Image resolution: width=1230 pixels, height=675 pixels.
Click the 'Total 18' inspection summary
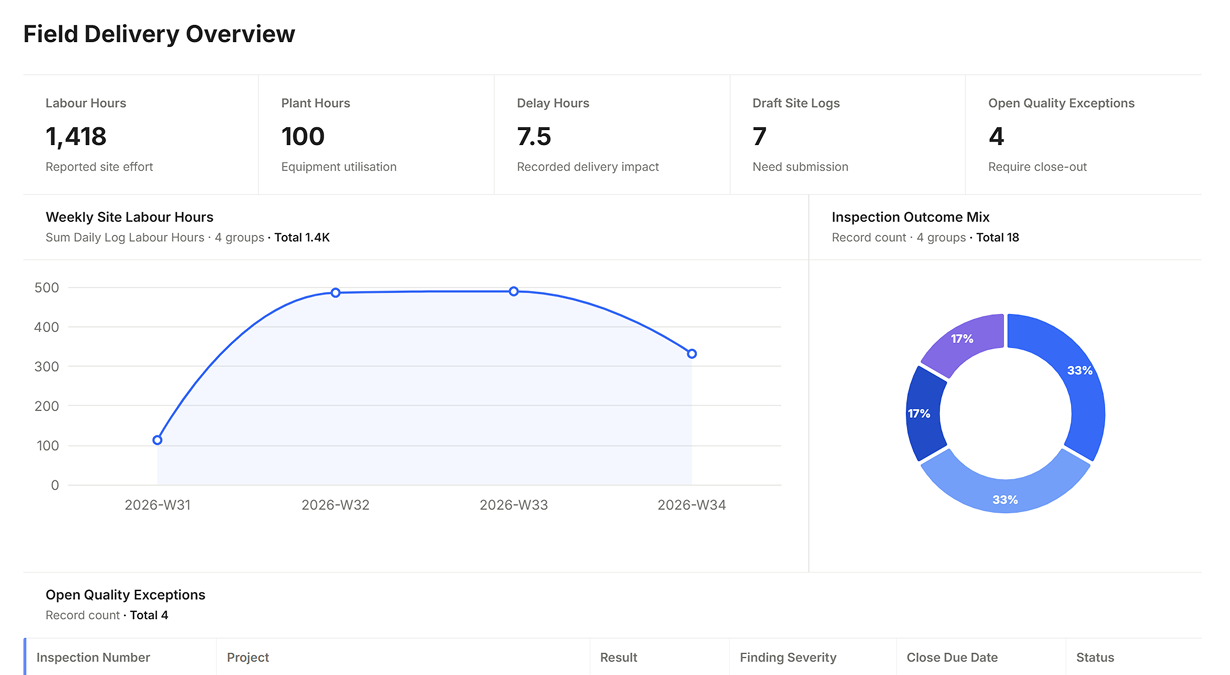tap(998, 238)
